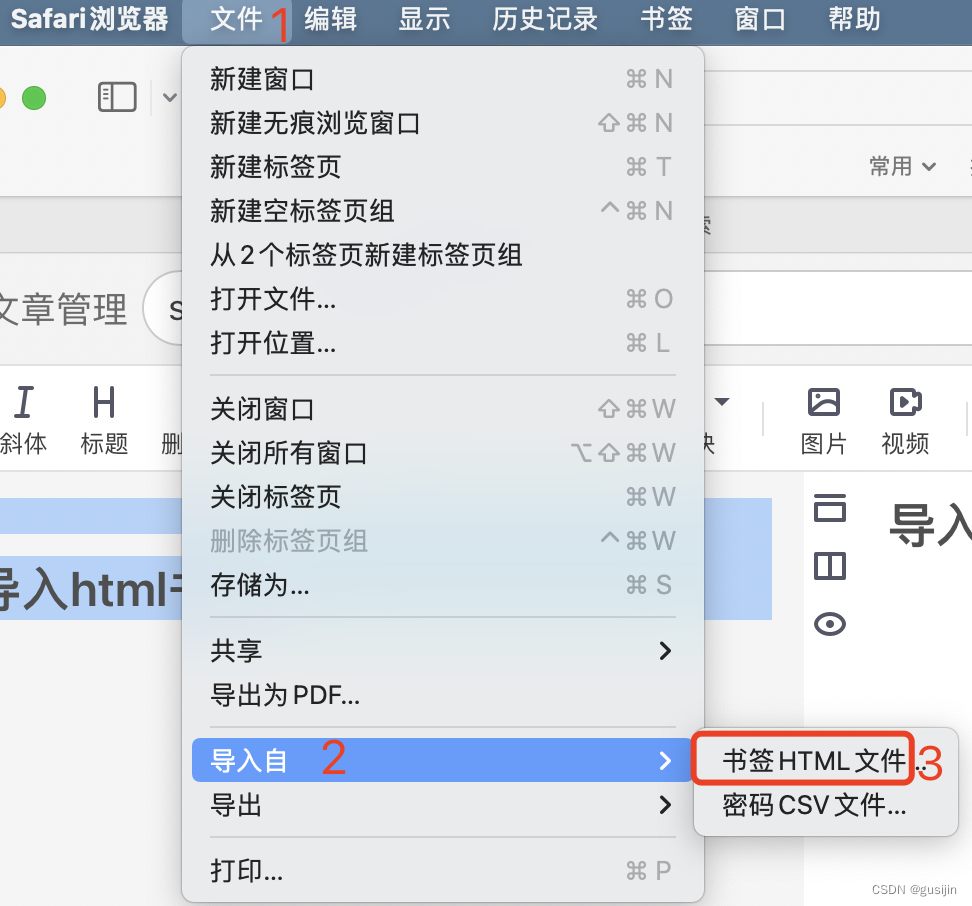The width and height of the screenshot is (972, 906).
Task: Open the 窗口 menu
Action: [760, 19]
